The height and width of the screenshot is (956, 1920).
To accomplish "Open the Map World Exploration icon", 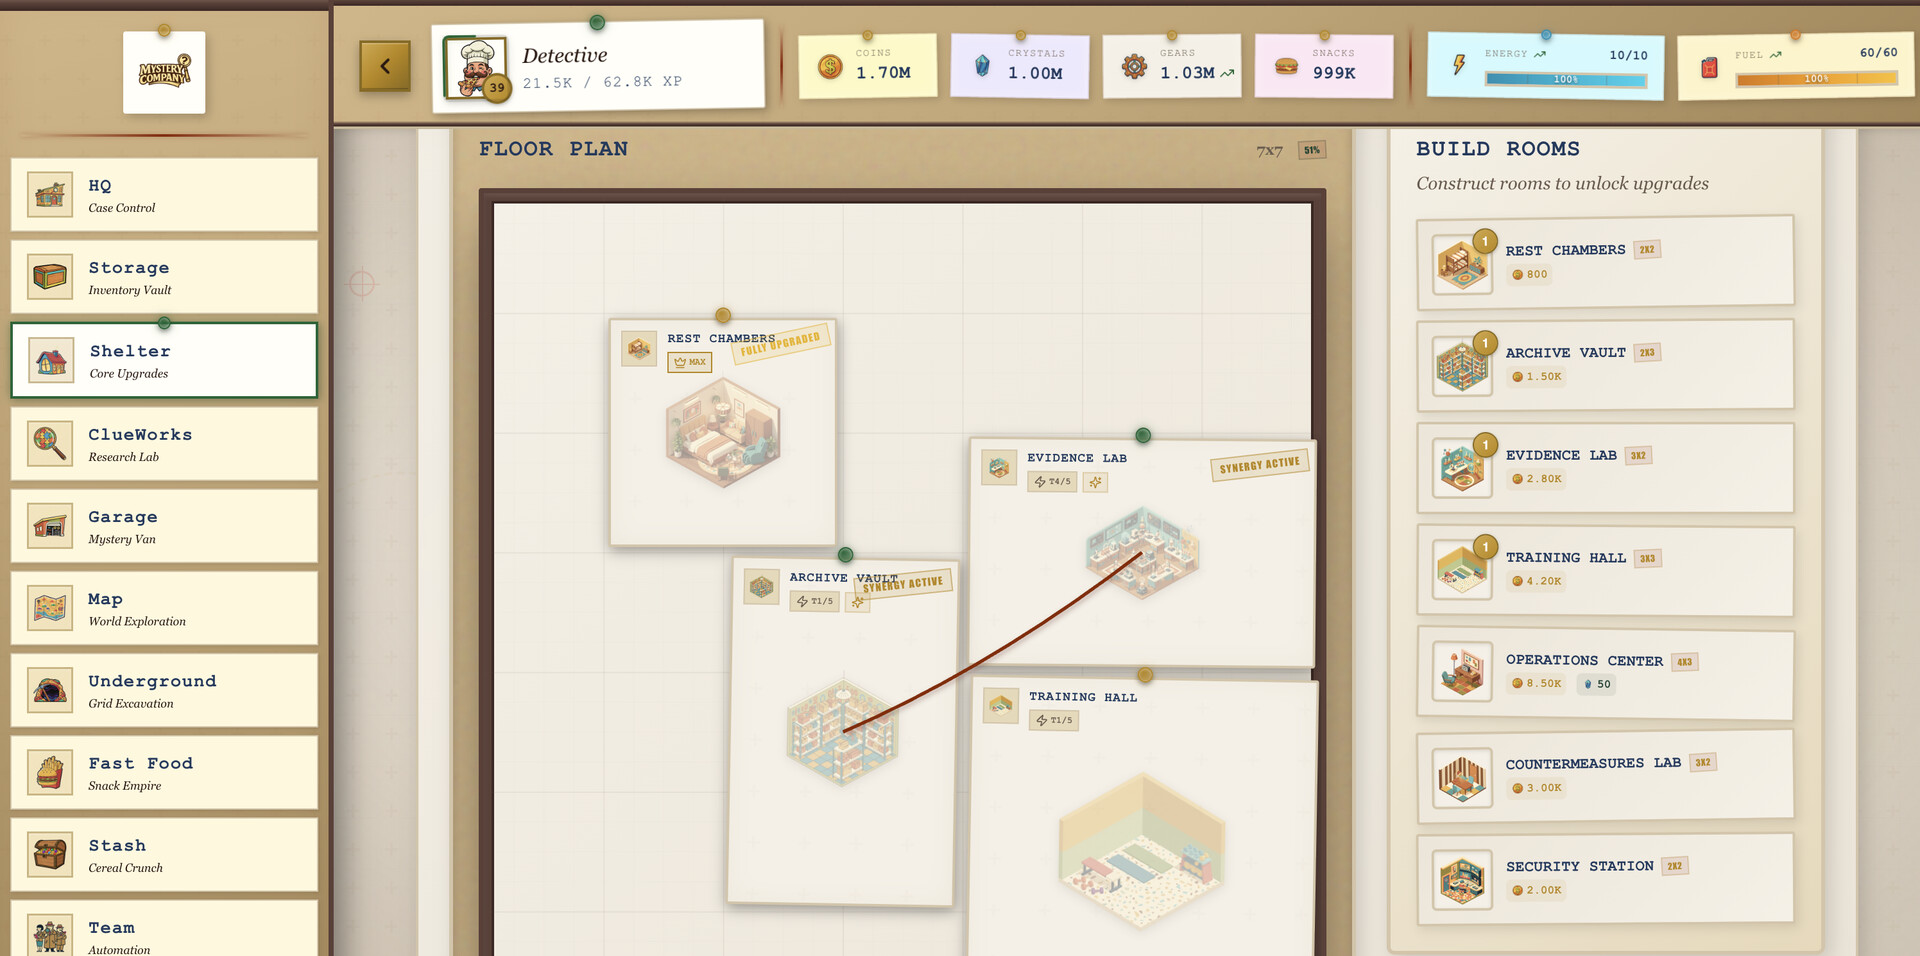I will tap(49, 608).
